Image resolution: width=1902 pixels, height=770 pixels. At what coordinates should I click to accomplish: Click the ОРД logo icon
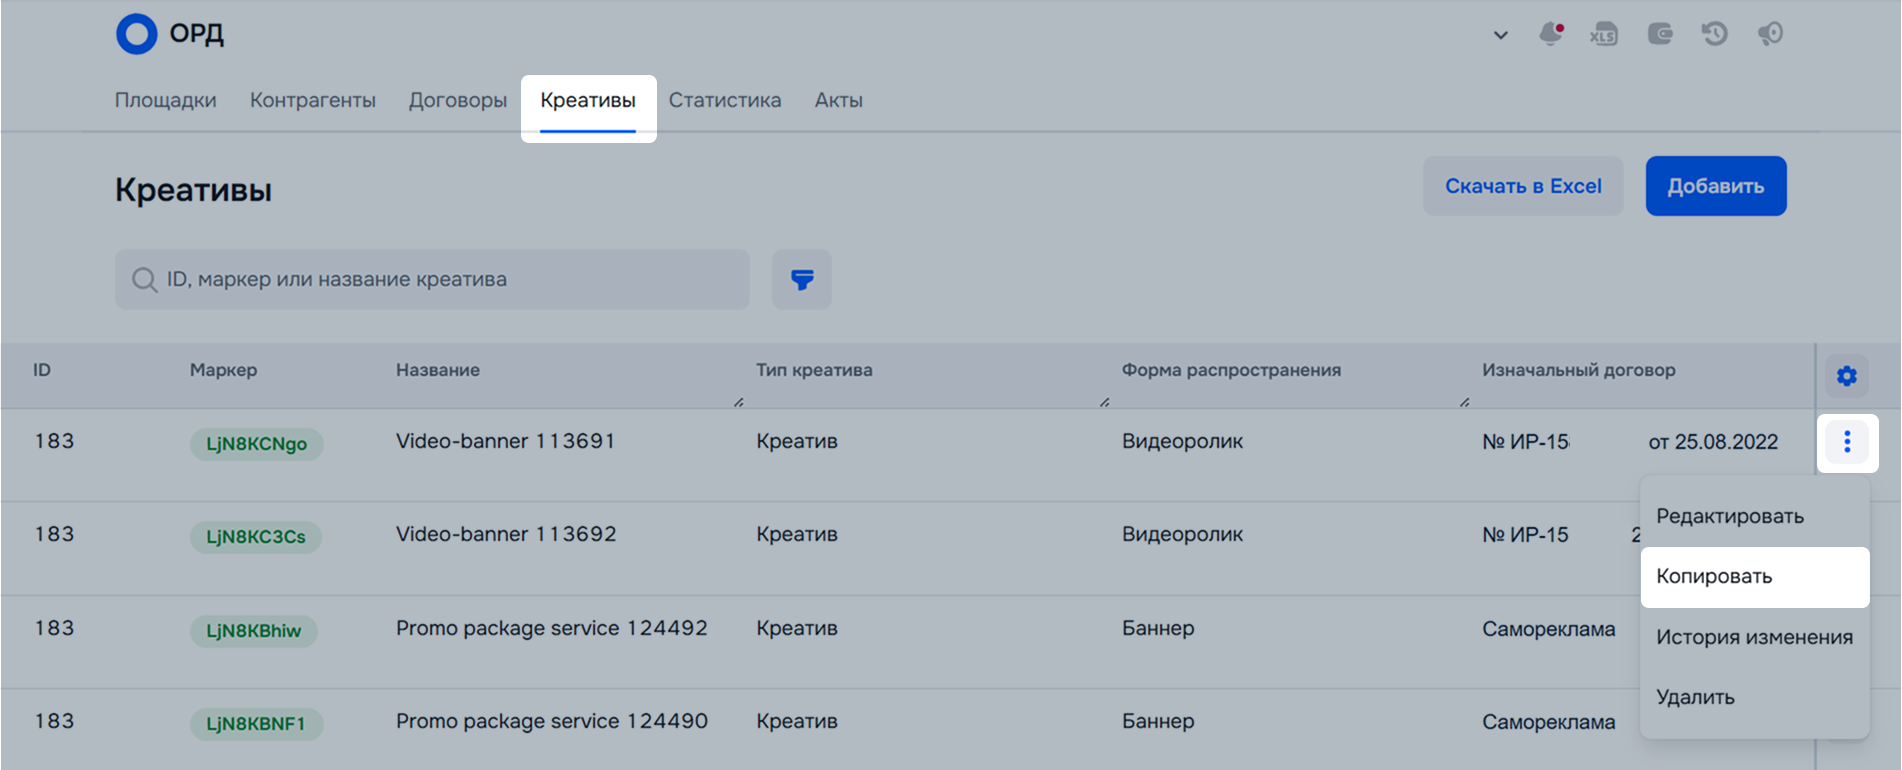[137, 34]
